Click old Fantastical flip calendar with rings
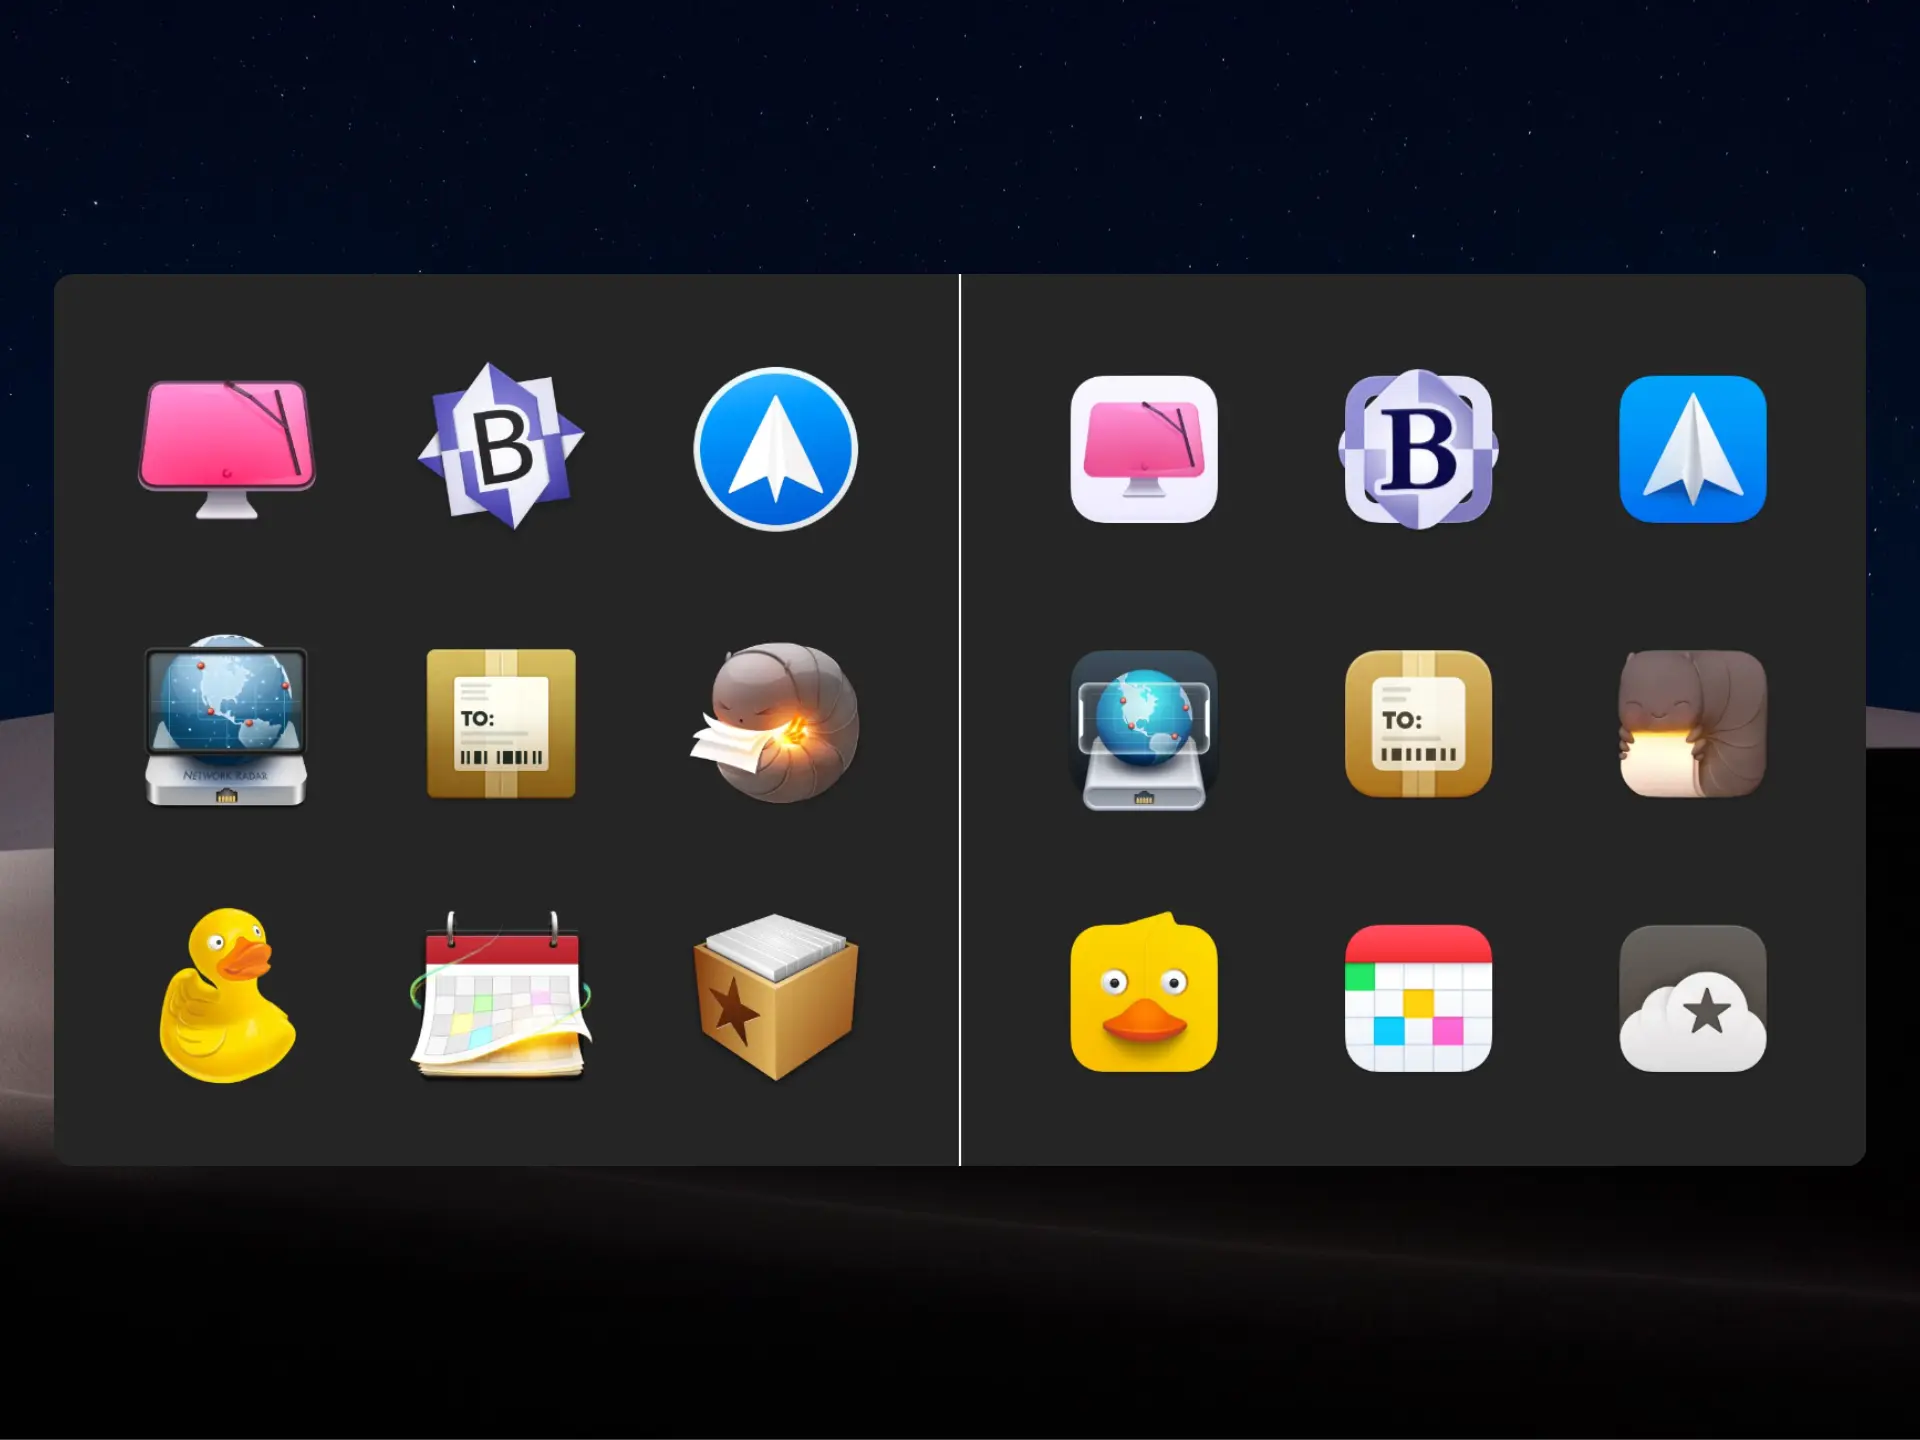 tap(501, 997)
